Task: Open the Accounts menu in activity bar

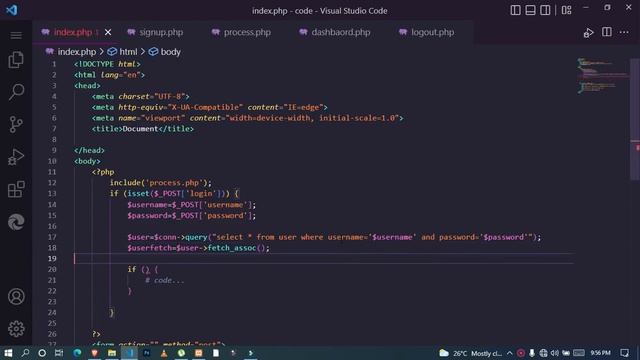Action: coord(16,297)
